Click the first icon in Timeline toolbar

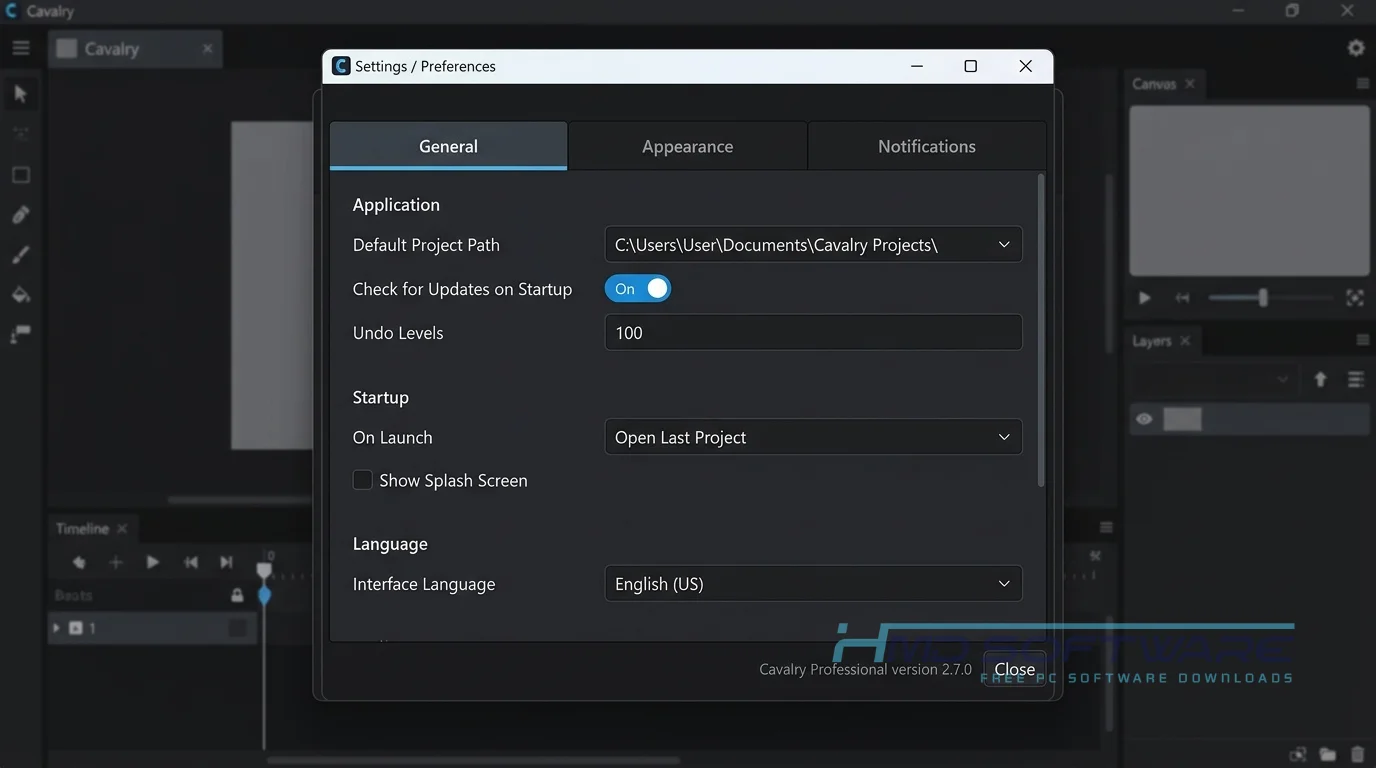[x=79, y=562]
